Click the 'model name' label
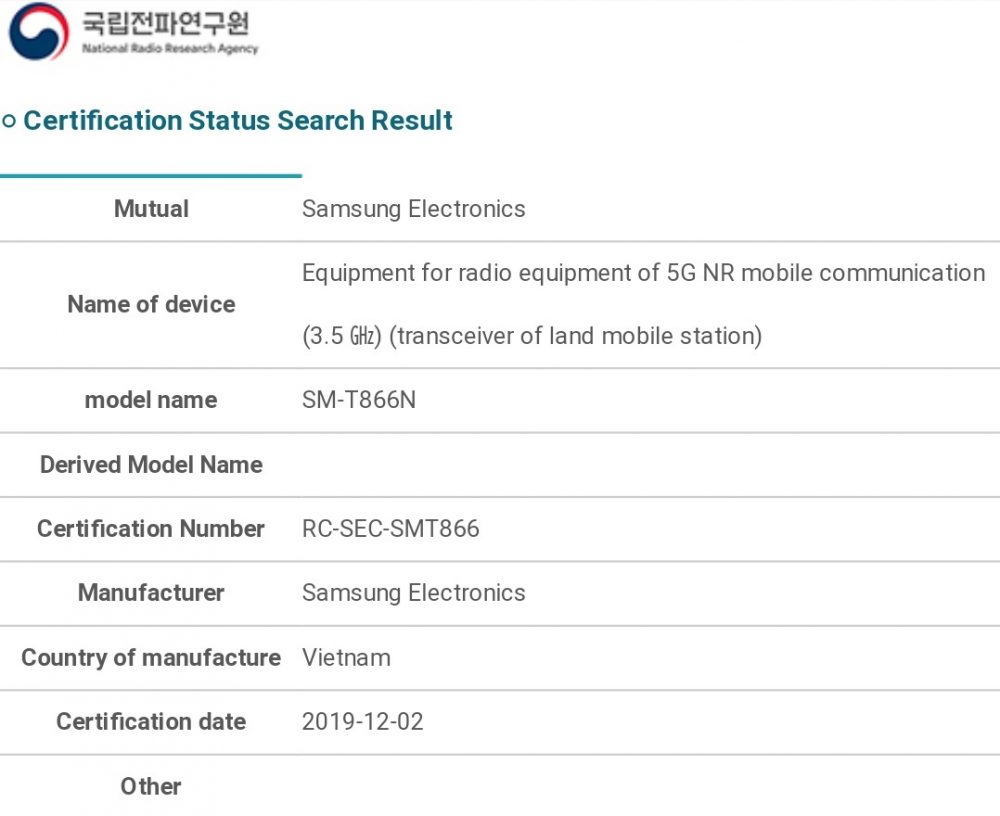The height and width of the screenshot is (816, 1000). click(x=151, y=400)
